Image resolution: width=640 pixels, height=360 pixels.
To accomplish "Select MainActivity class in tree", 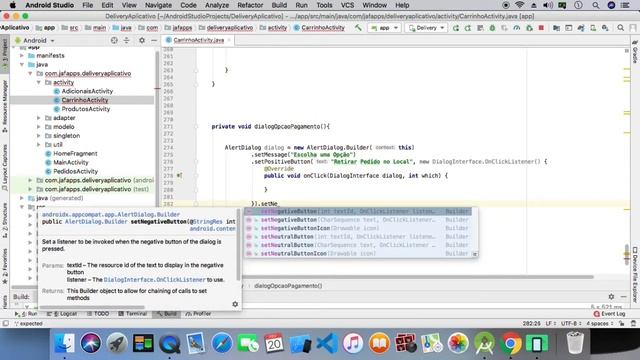I will (x=71, y=162).
